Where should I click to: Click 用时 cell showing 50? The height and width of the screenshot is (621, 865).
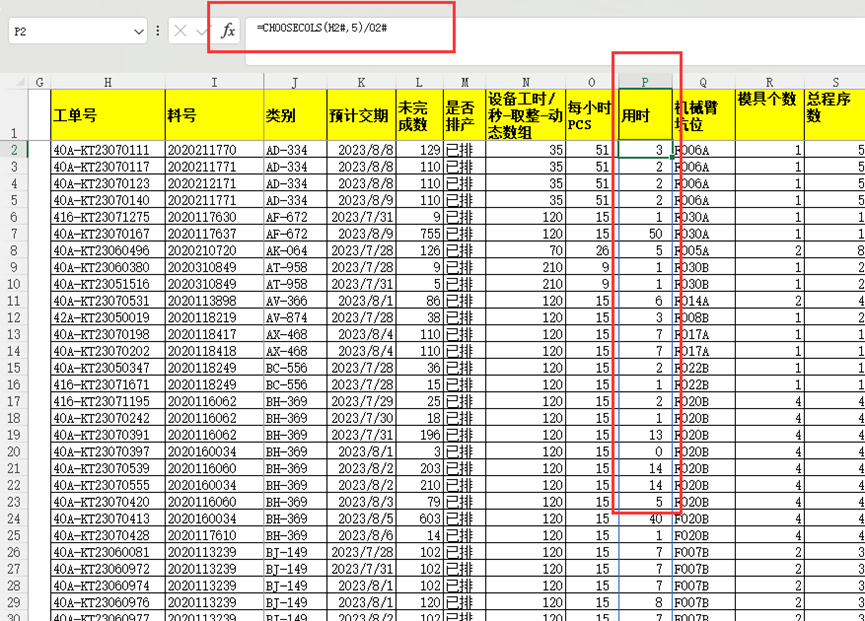tap(645, 234)
